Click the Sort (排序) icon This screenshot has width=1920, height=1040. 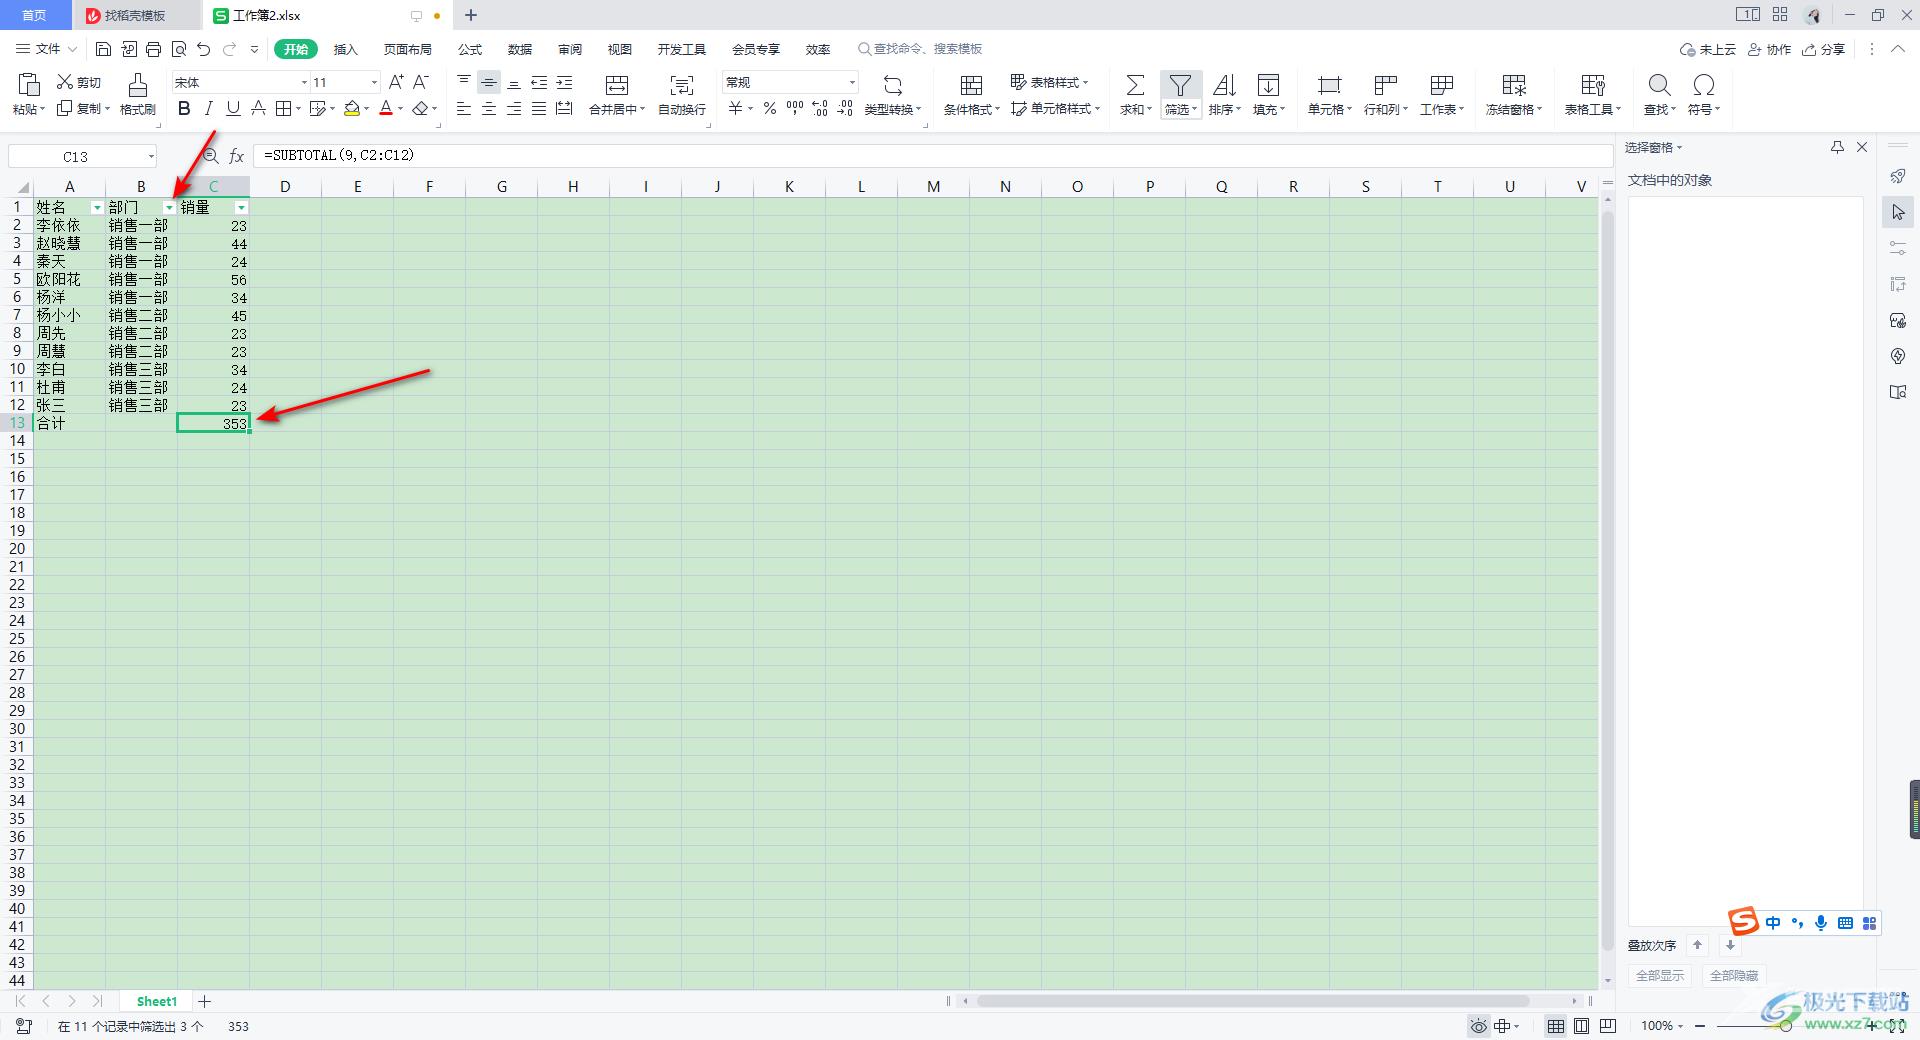(x=1224, y=85)
